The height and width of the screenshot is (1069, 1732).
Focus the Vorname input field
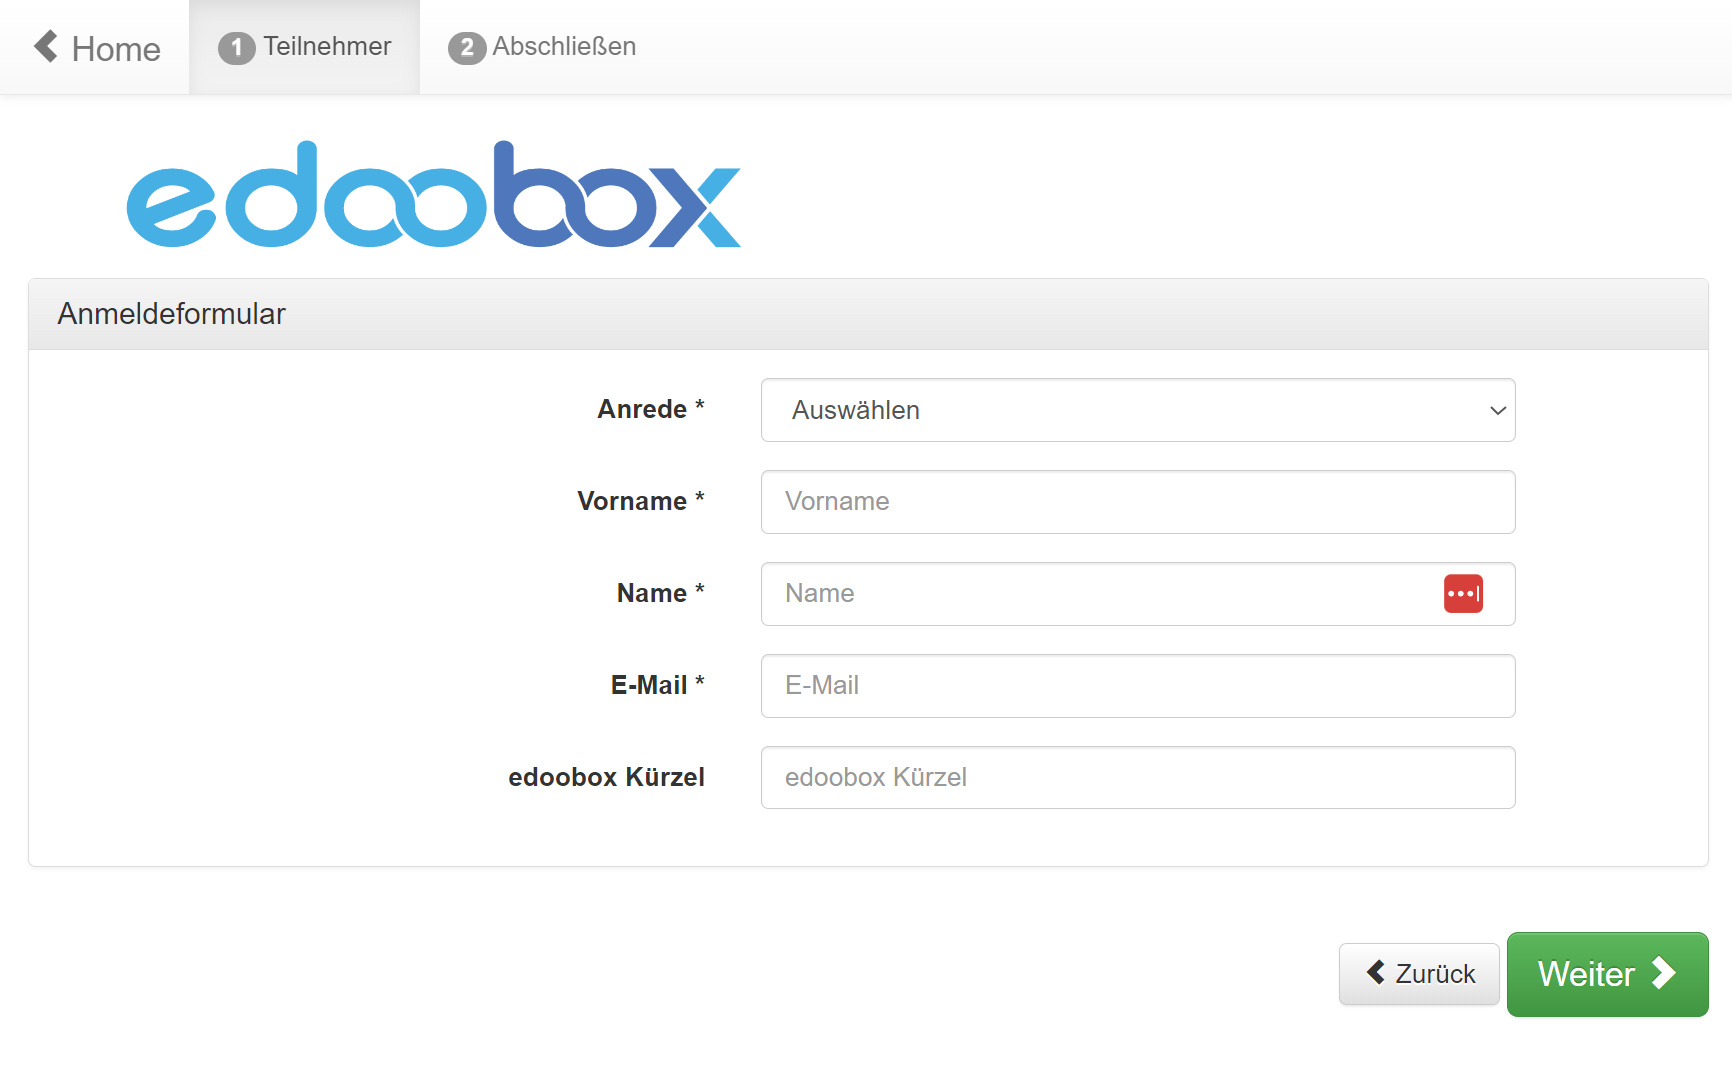[1137, 502]
